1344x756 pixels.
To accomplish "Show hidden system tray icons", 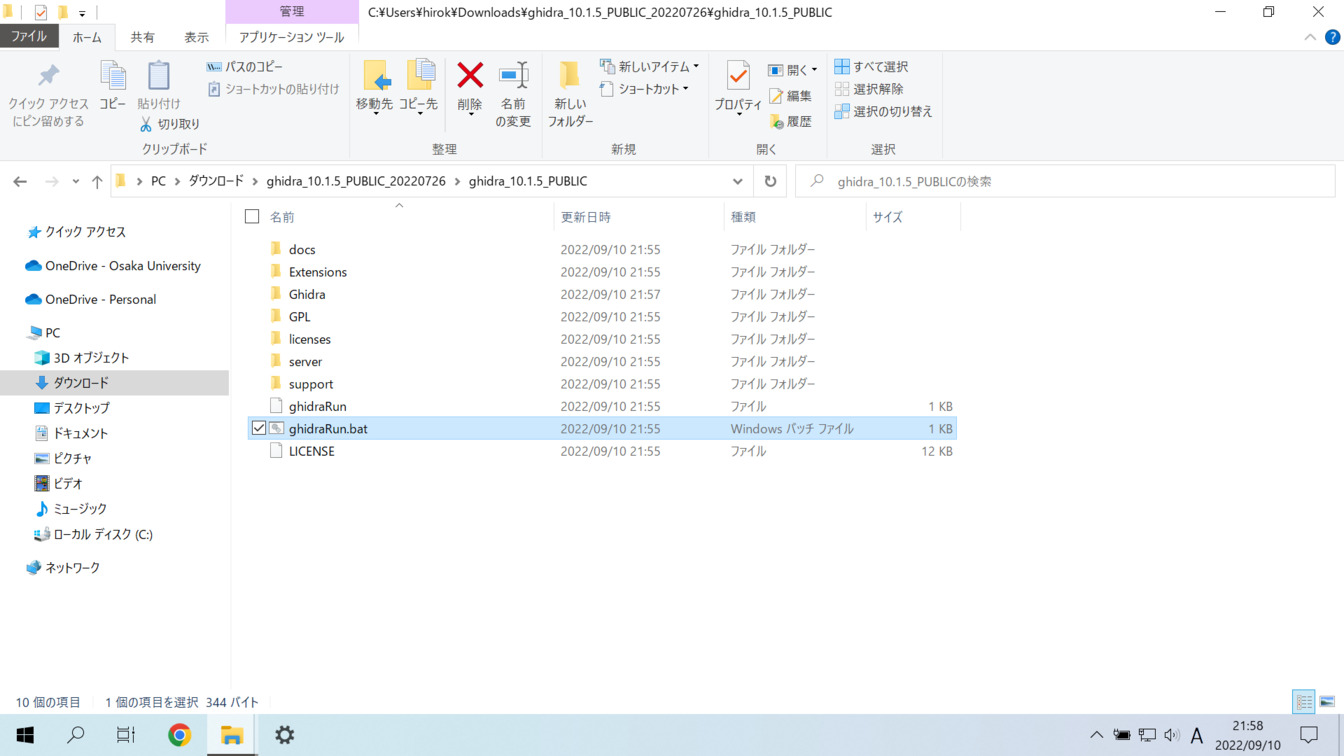I will tap(1096, 735).
